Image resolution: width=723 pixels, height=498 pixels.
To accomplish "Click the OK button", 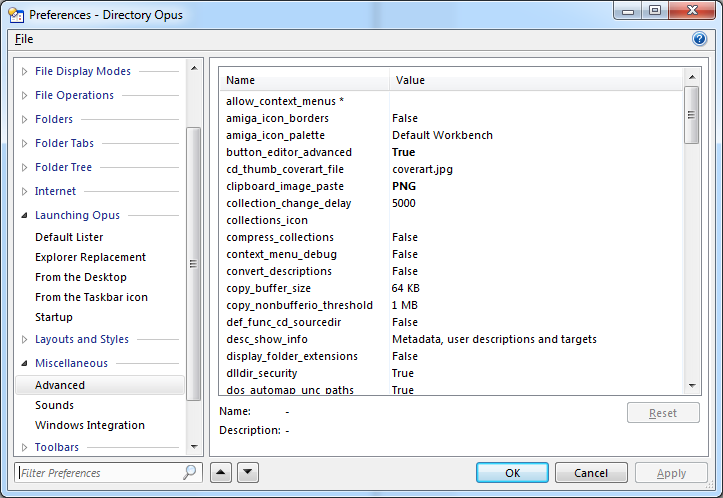I will pyautogui.click(x=512, y=473).
